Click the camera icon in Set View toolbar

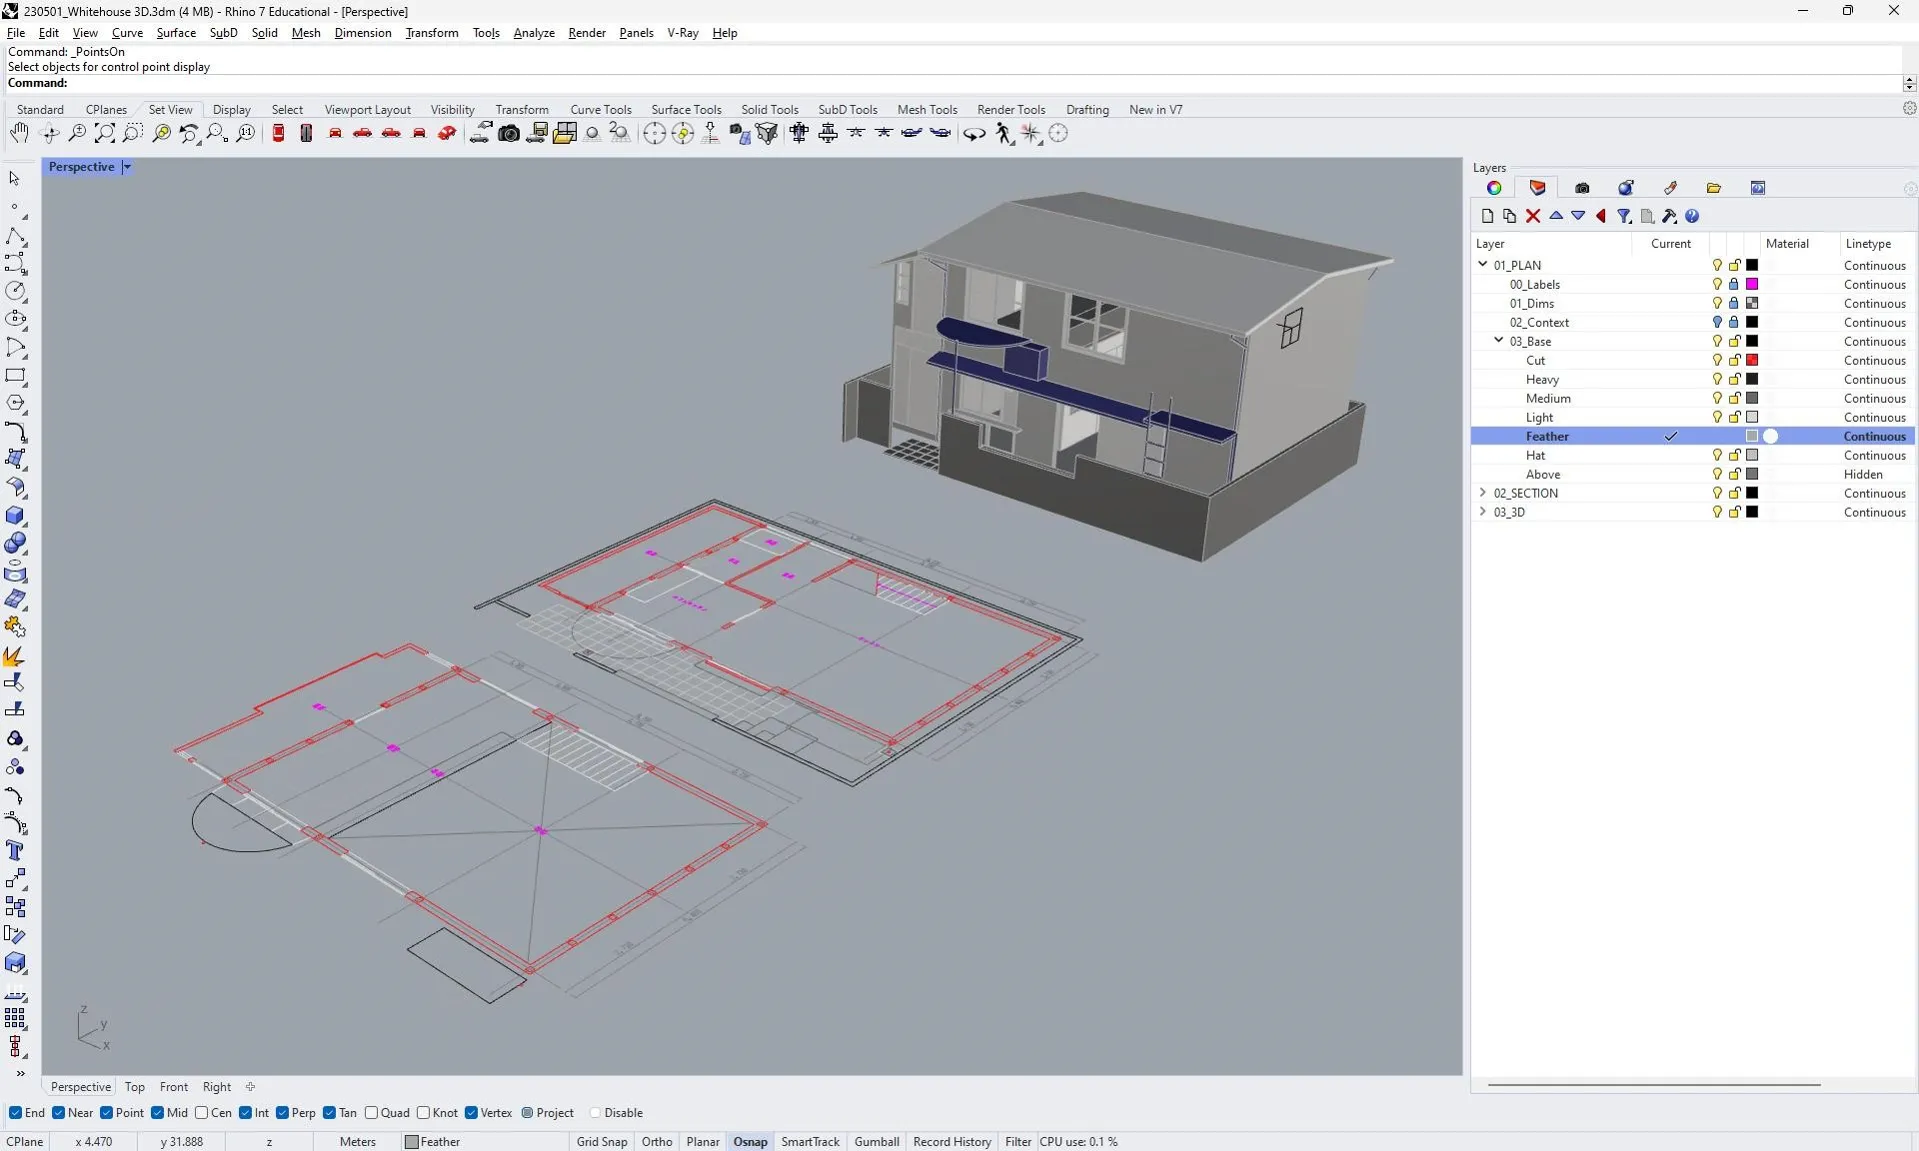tap(508, 133)
